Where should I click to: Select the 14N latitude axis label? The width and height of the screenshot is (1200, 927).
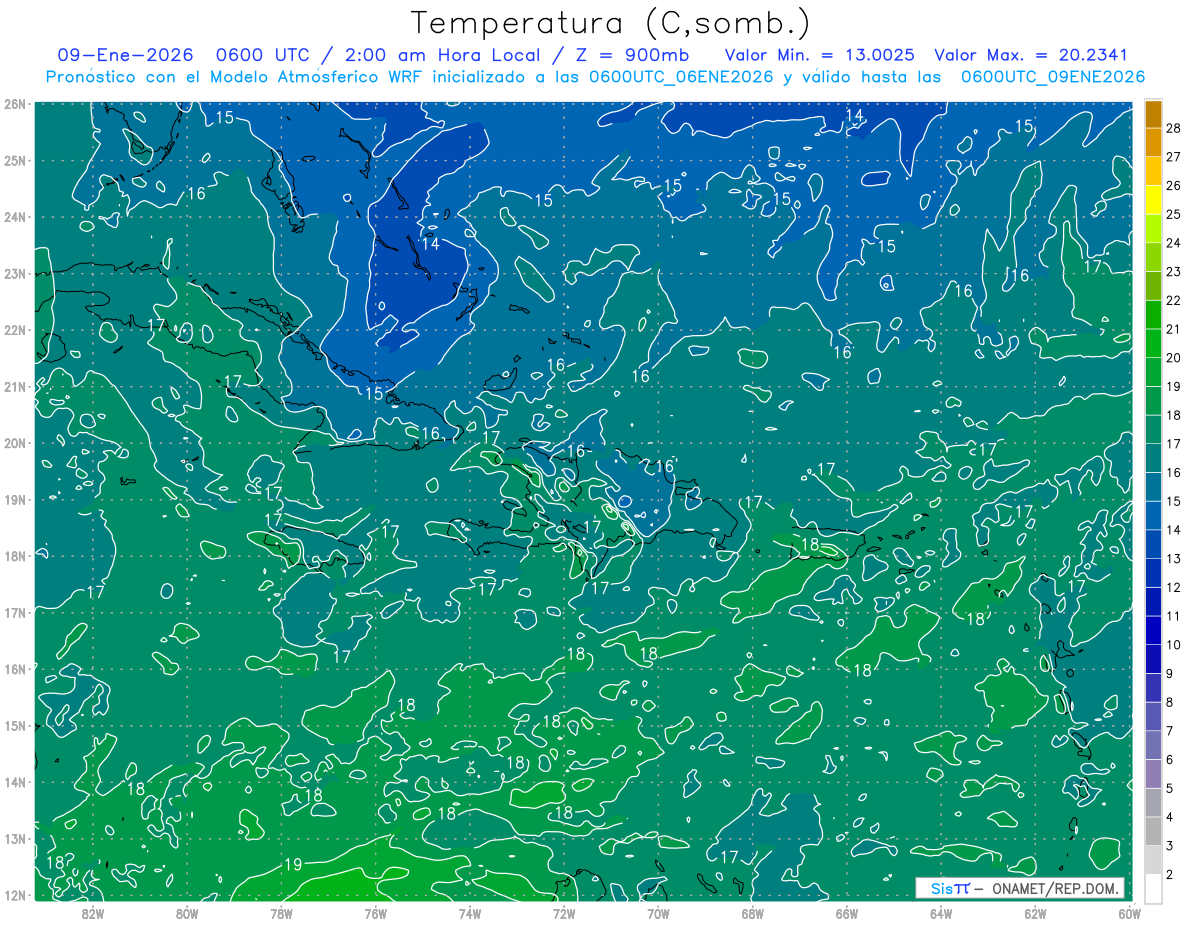(x=14, y=782)
